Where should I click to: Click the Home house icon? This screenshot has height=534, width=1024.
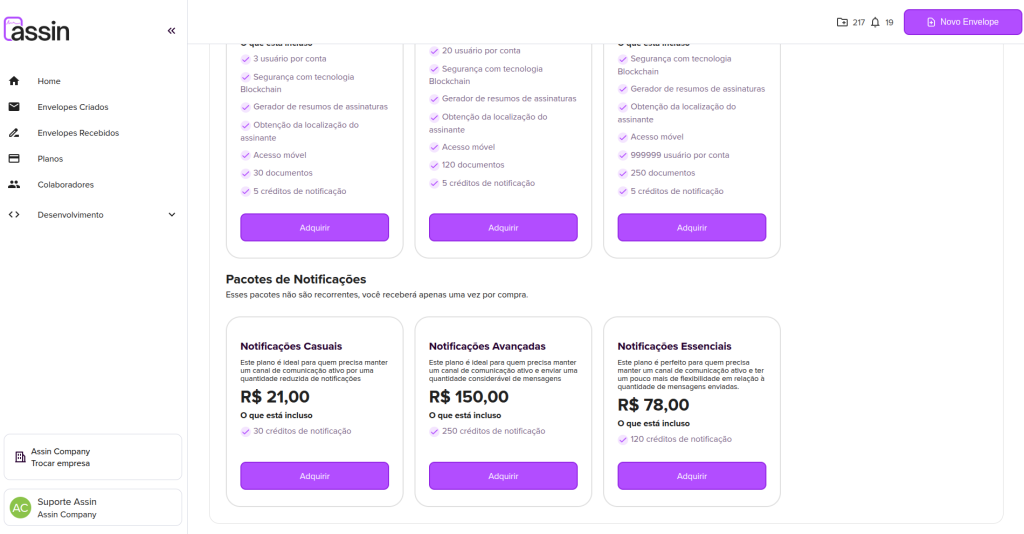[x=14, y=81]
